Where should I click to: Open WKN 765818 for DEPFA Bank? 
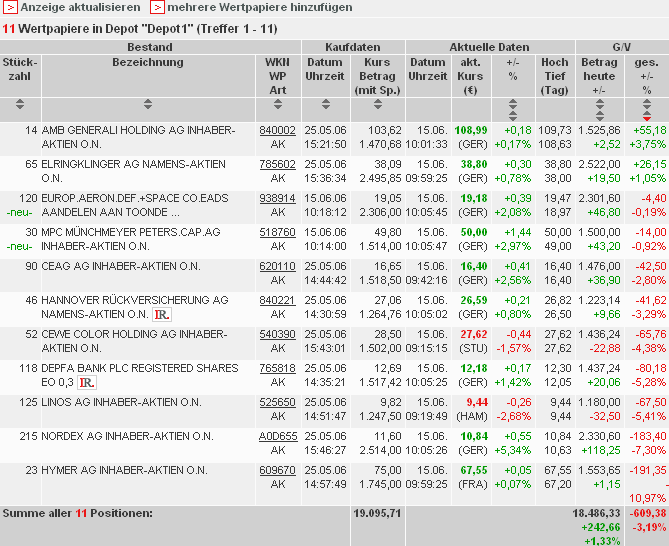[x=277, y=369]
